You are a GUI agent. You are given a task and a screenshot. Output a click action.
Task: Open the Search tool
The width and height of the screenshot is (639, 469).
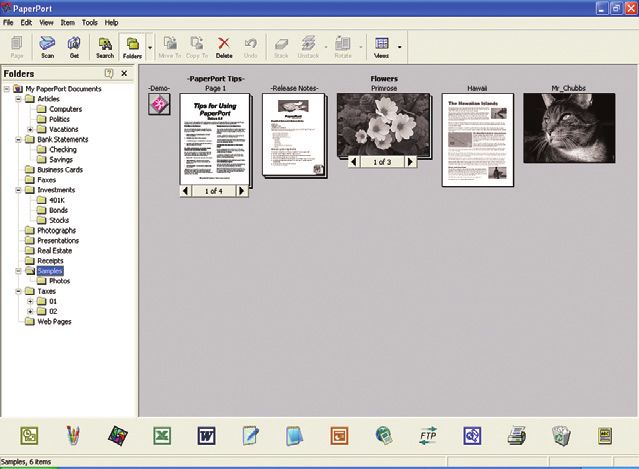(105, 47)
